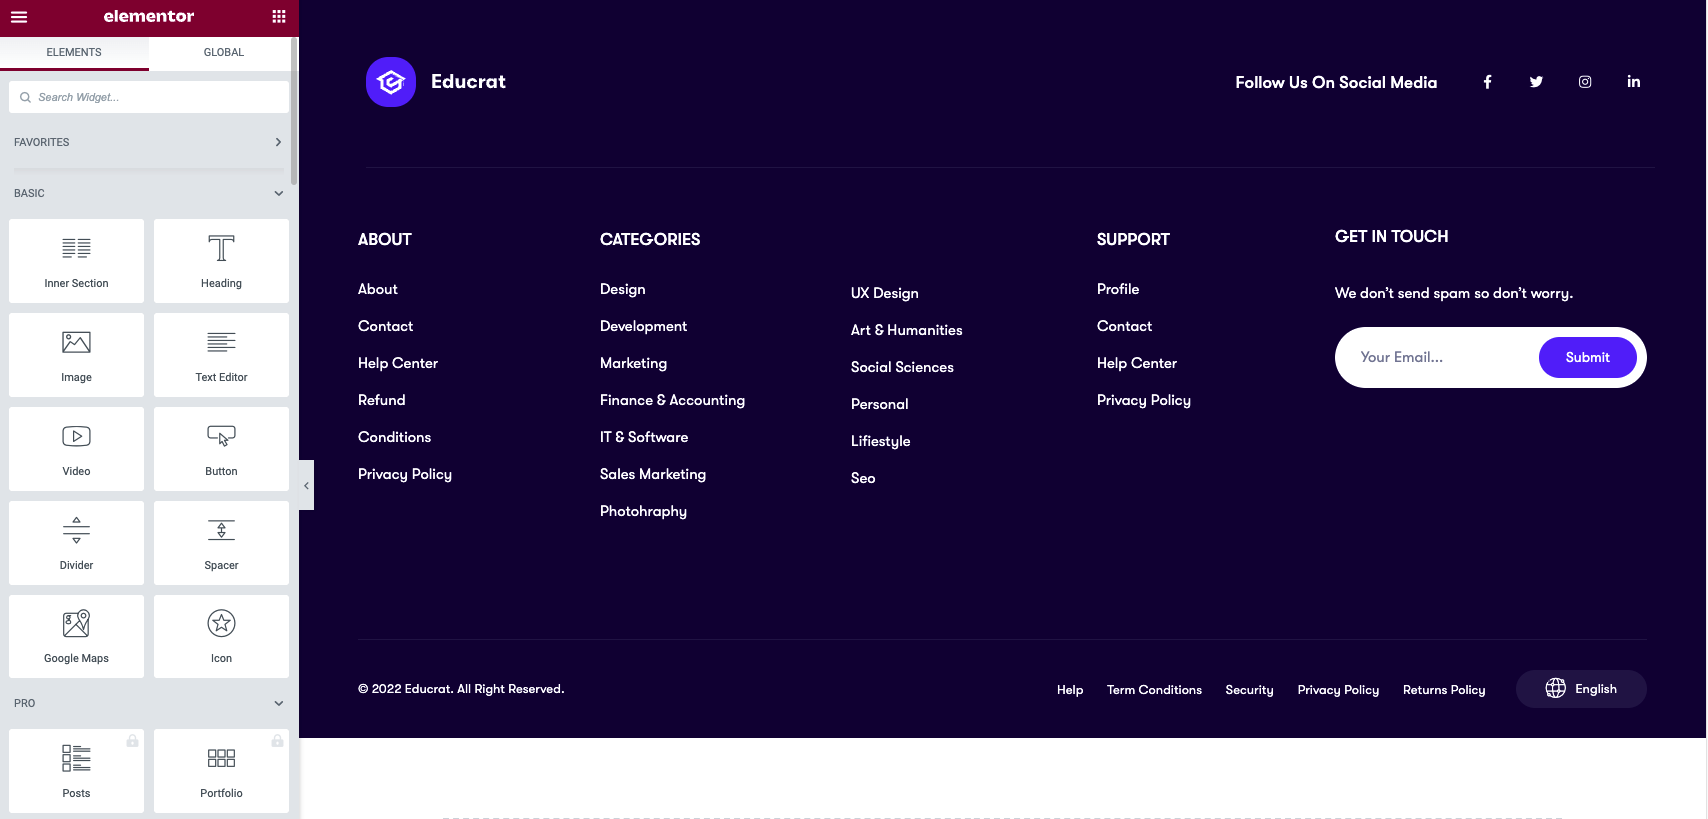Open the English language selector
1708x819 pixels.
point(1581,689)
